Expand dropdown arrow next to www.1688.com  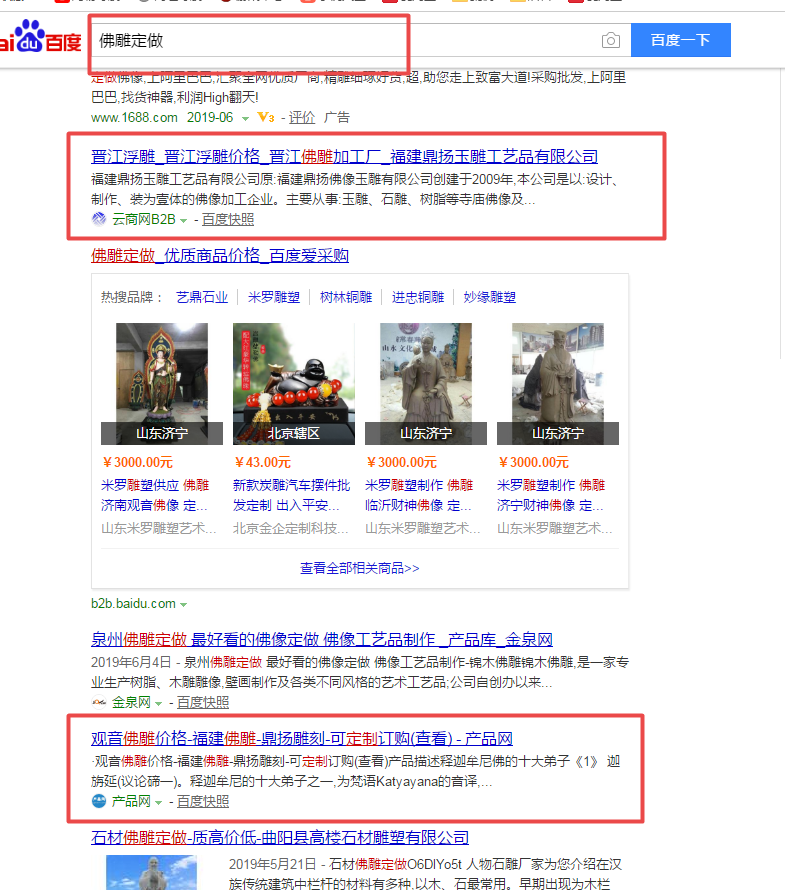245,119
